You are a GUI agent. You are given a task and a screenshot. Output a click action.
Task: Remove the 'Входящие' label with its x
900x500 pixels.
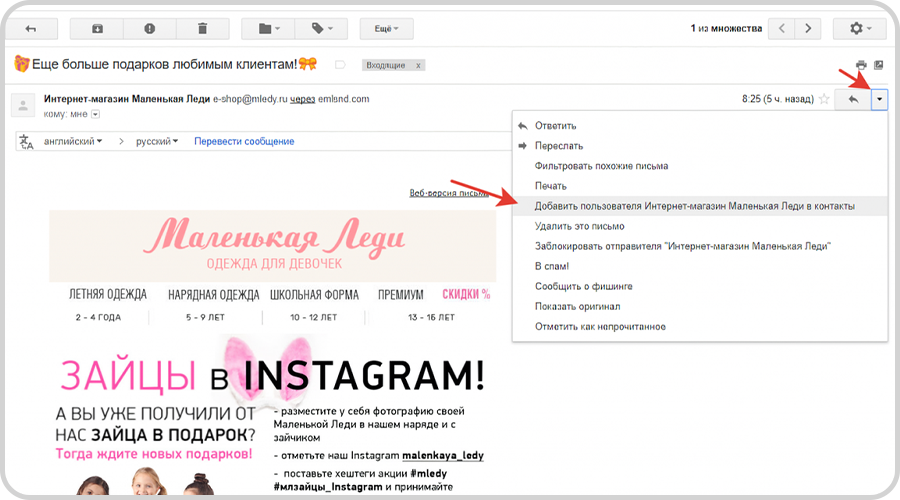(418, 65)
